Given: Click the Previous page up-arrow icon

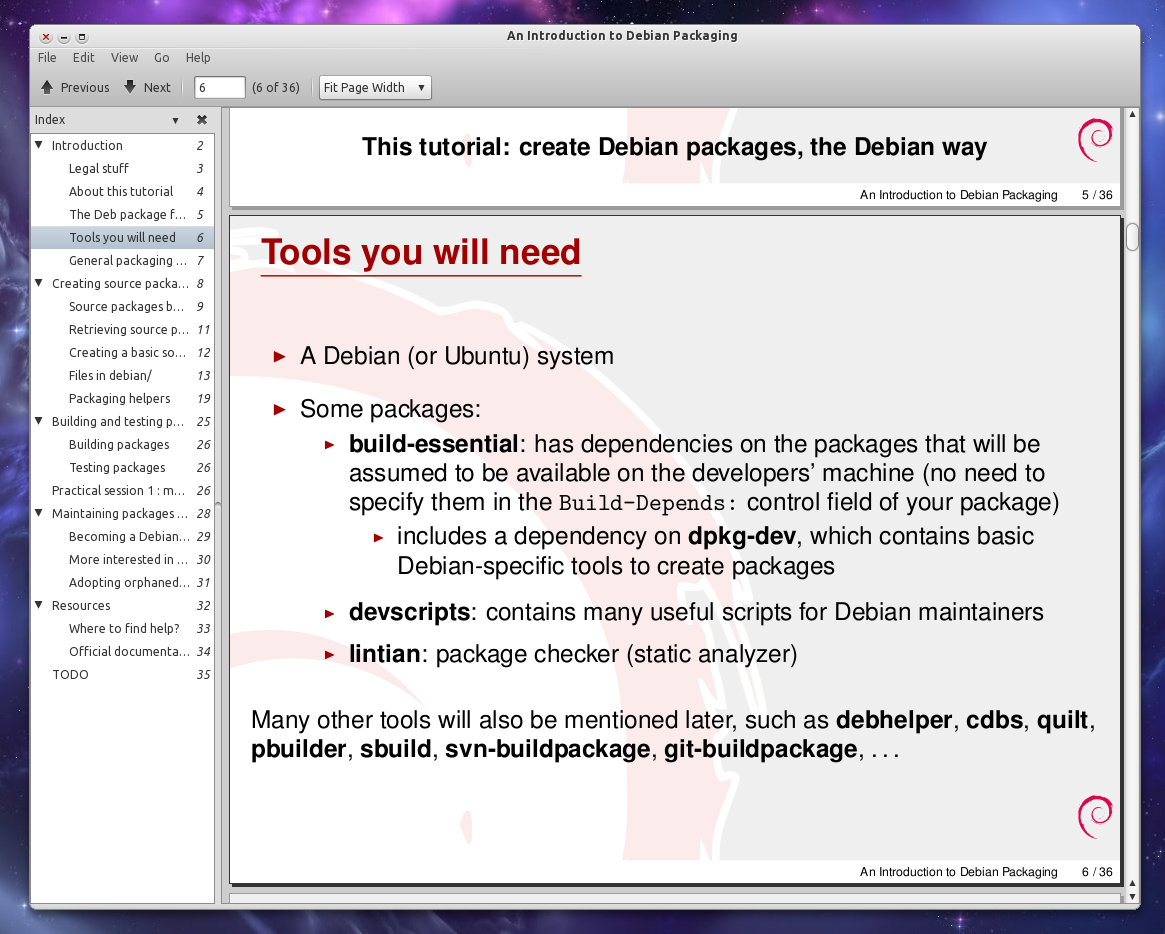Looking at the screenshot, I should pyautogui.click(x=47, y=87).
